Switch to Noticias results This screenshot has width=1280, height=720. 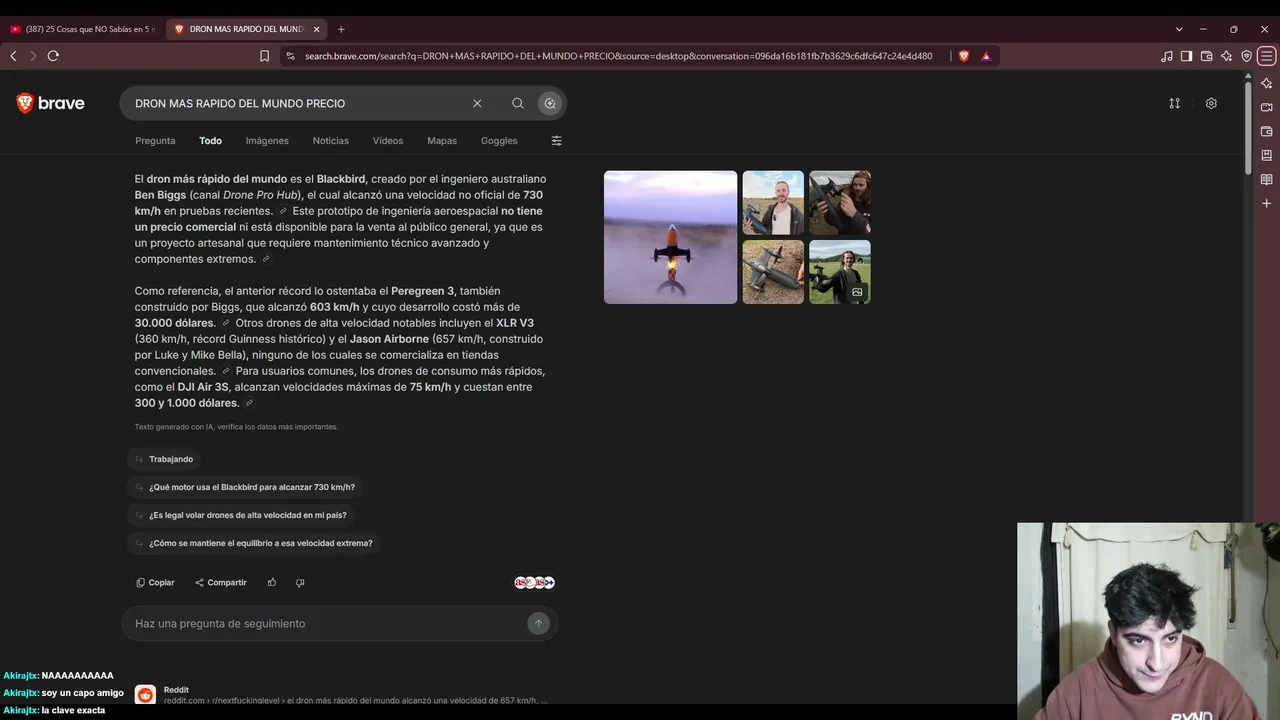click(x=330, y=141)
